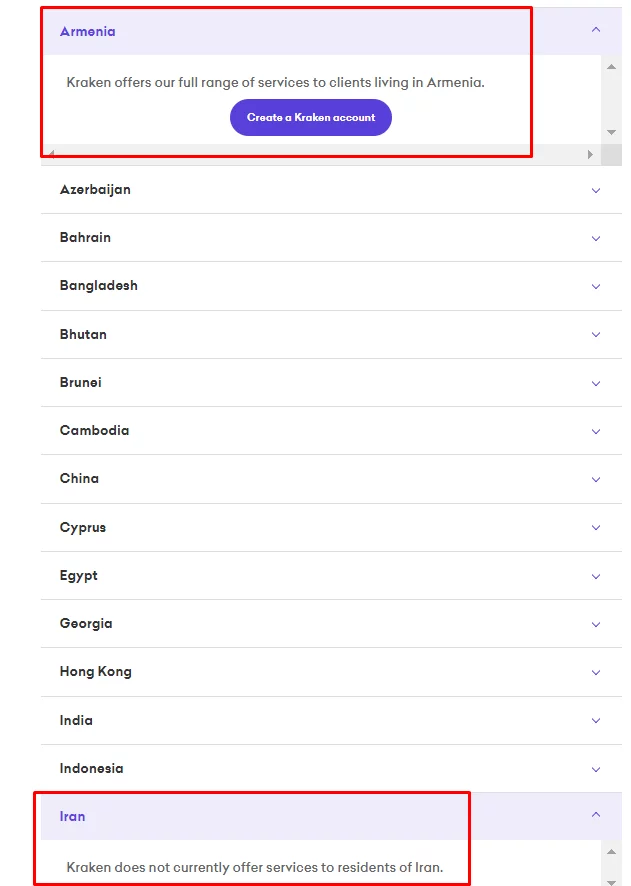Expand Cambodia using its chevron
This screenshot has width=631, height=886.
pos(596,431)
